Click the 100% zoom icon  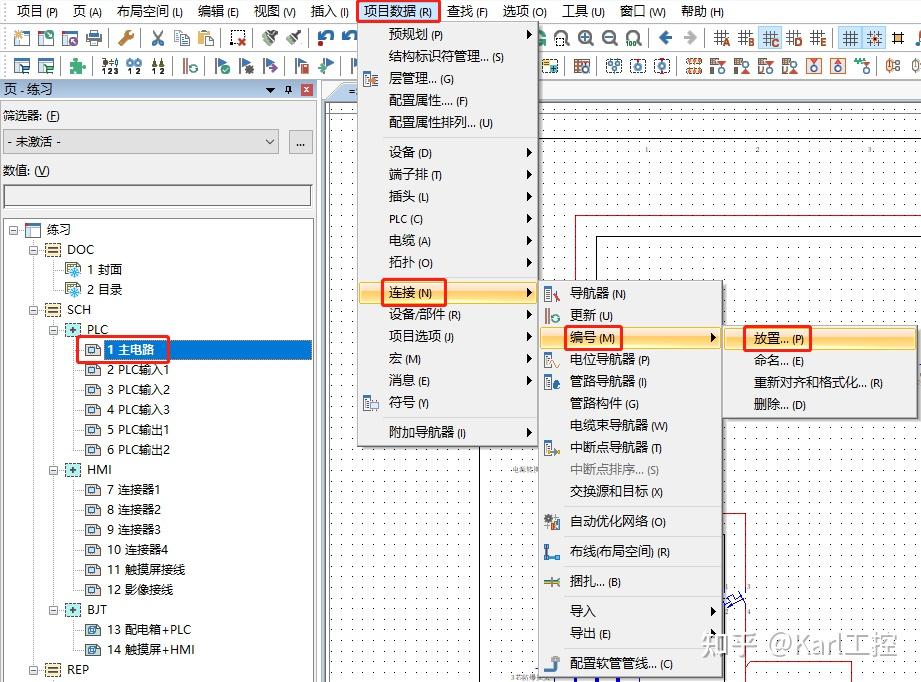(x=633, y=37)
